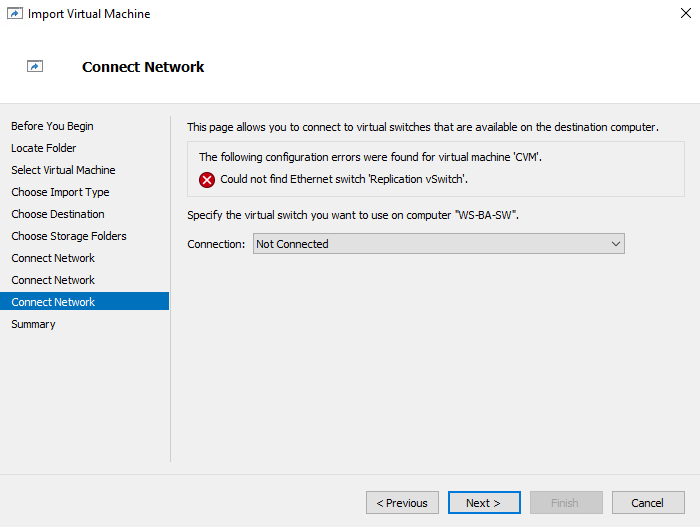Click the Connect Network page heading
The width and height of the screenshot is (700, 527).
143,67
